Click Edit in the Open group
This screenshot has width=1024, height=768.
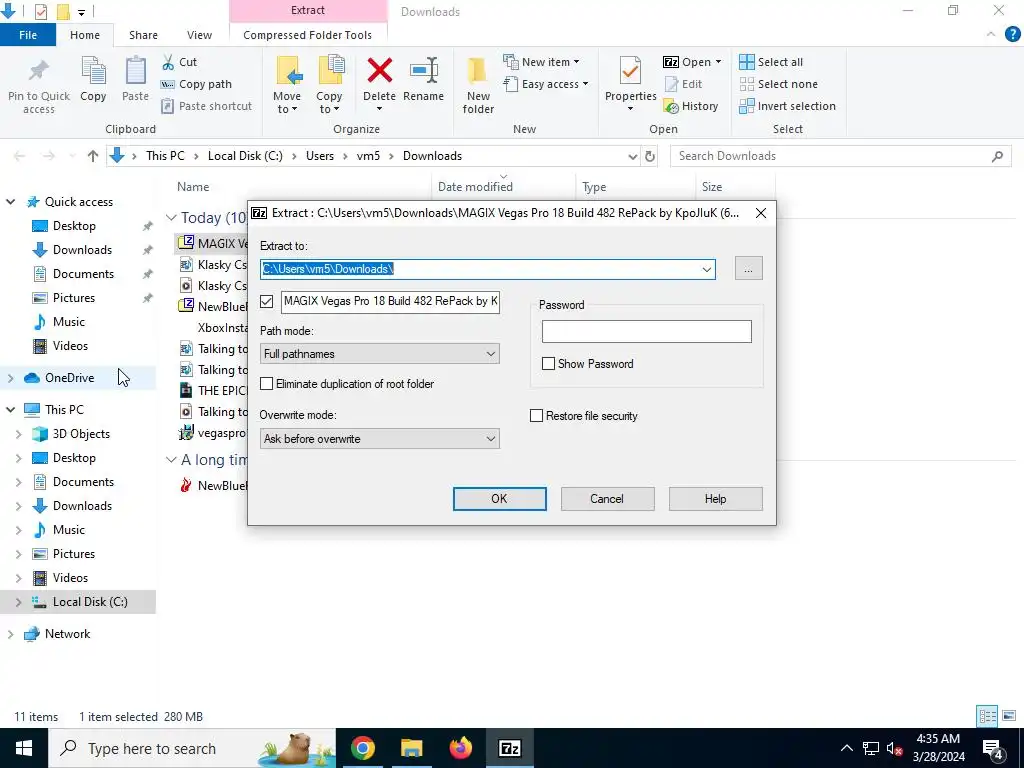pyautogui.click(x=683, y=84)
